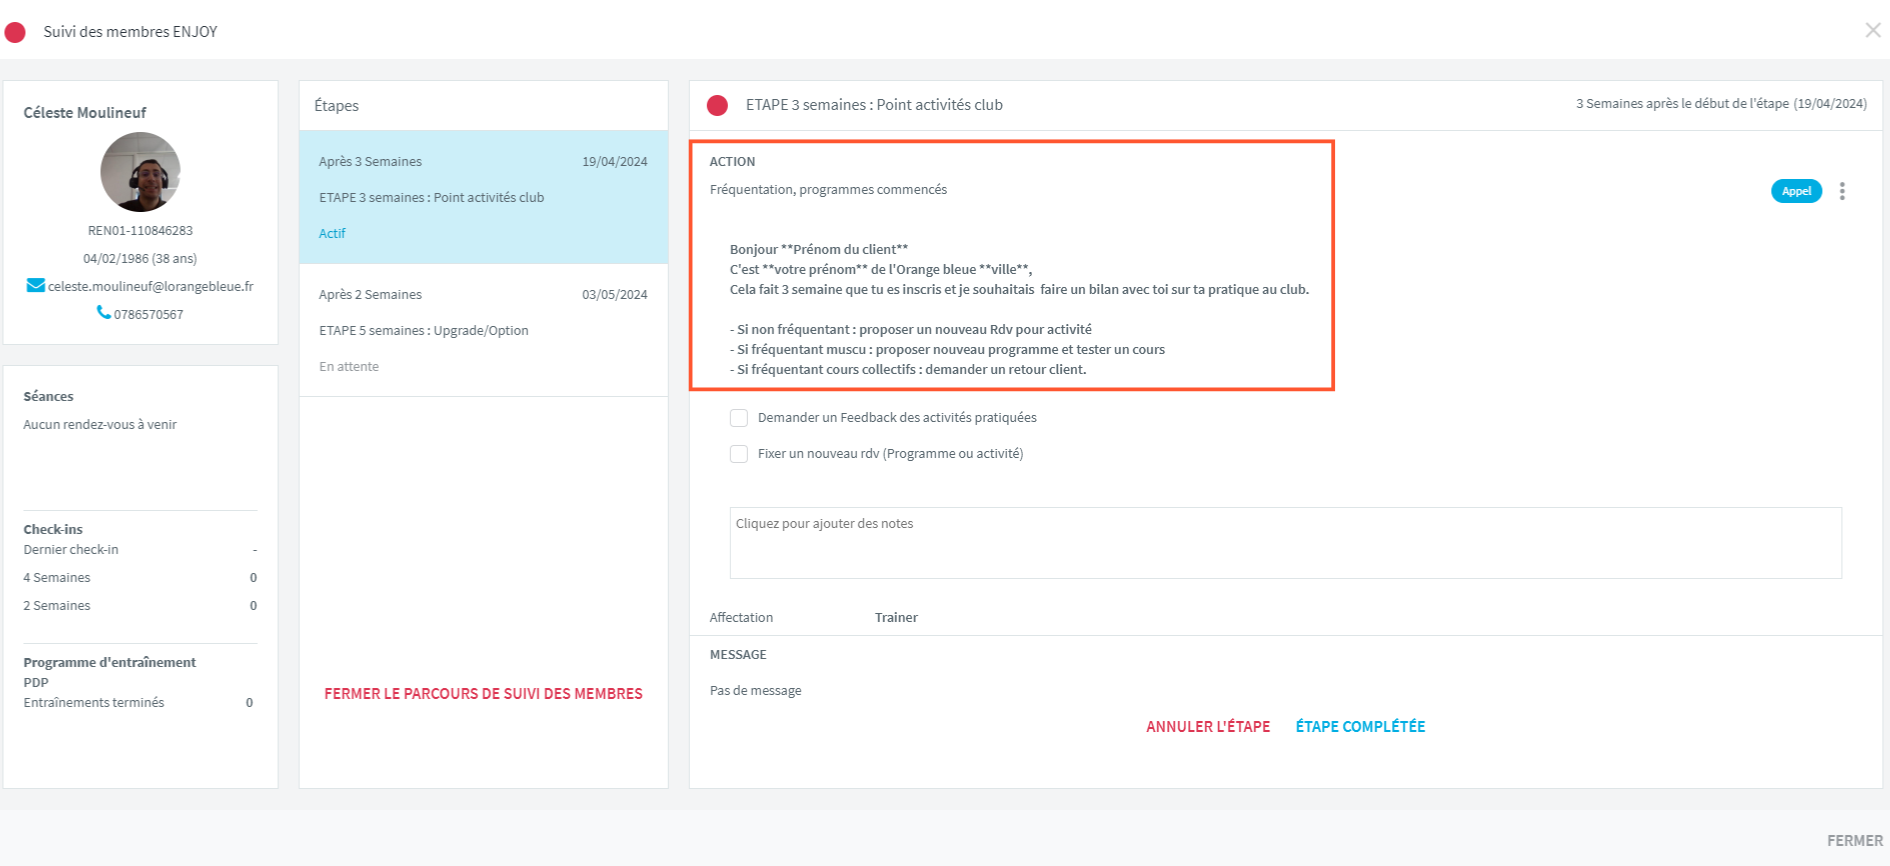
Task: Click the date 03/05/2024 in steps list
Action: (x=615, y=294)
